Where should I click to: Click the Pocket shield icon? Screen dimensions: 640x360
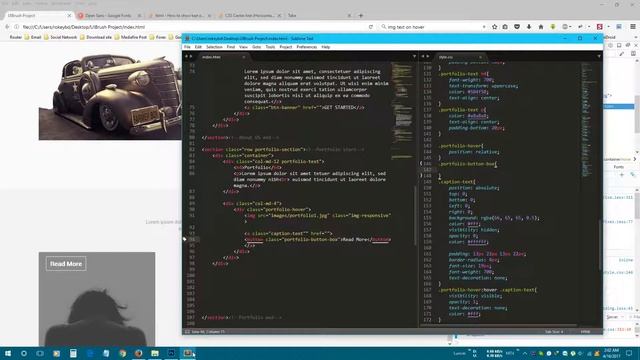(517, 27)
